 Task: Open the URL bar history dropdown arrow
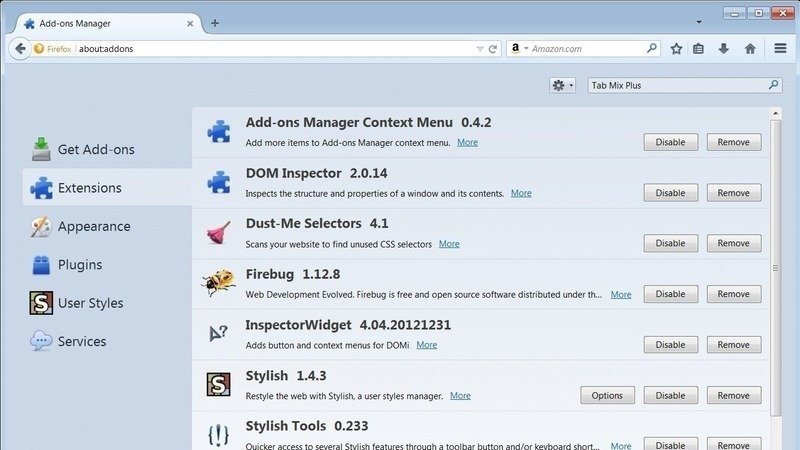point(480,49)
